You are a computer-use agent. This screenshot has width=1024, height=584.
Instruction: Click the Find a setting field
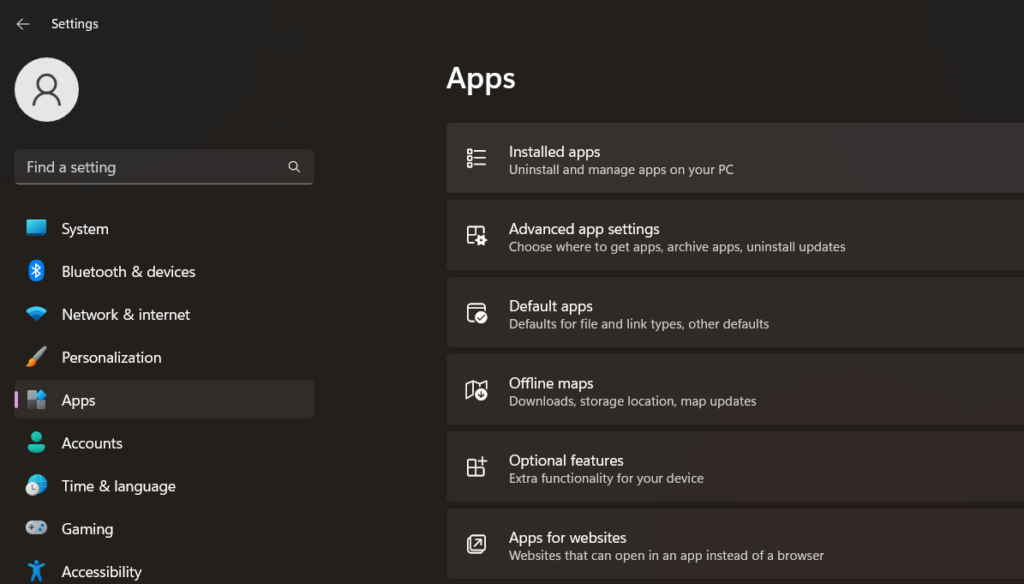(150, 167)
